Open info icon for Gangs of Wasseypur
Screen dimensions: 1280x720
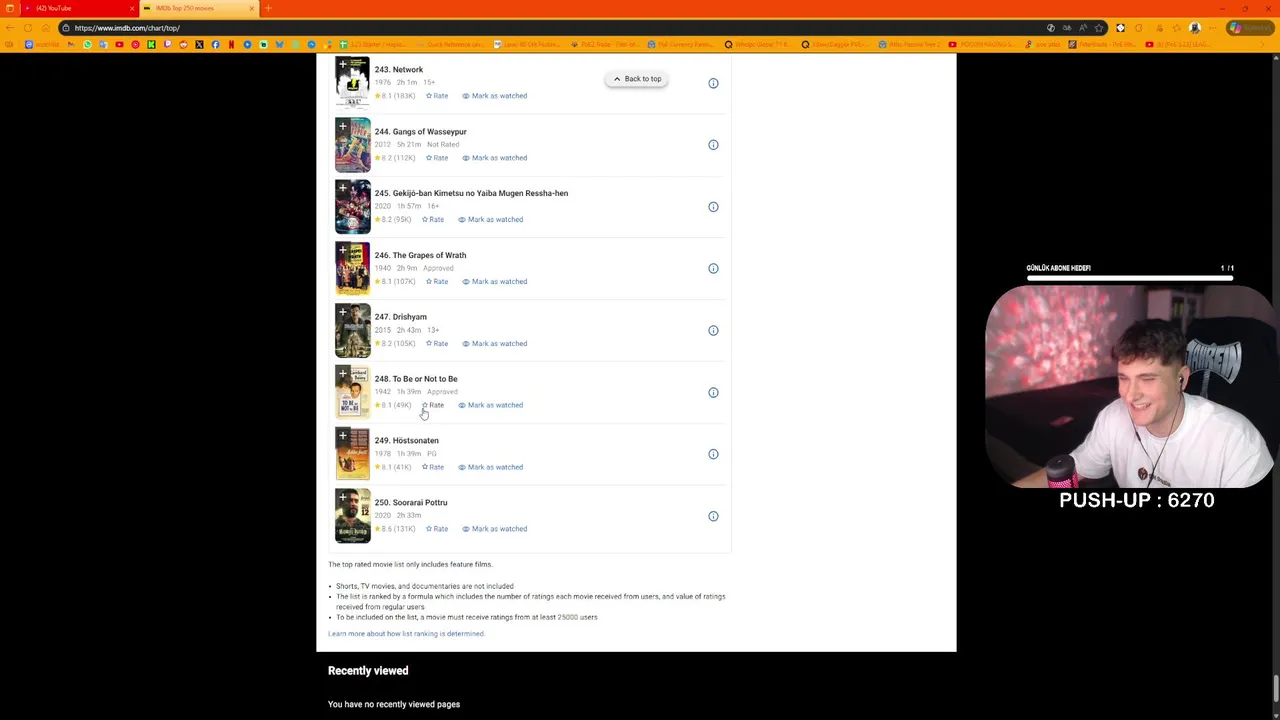tap(713, 145)
